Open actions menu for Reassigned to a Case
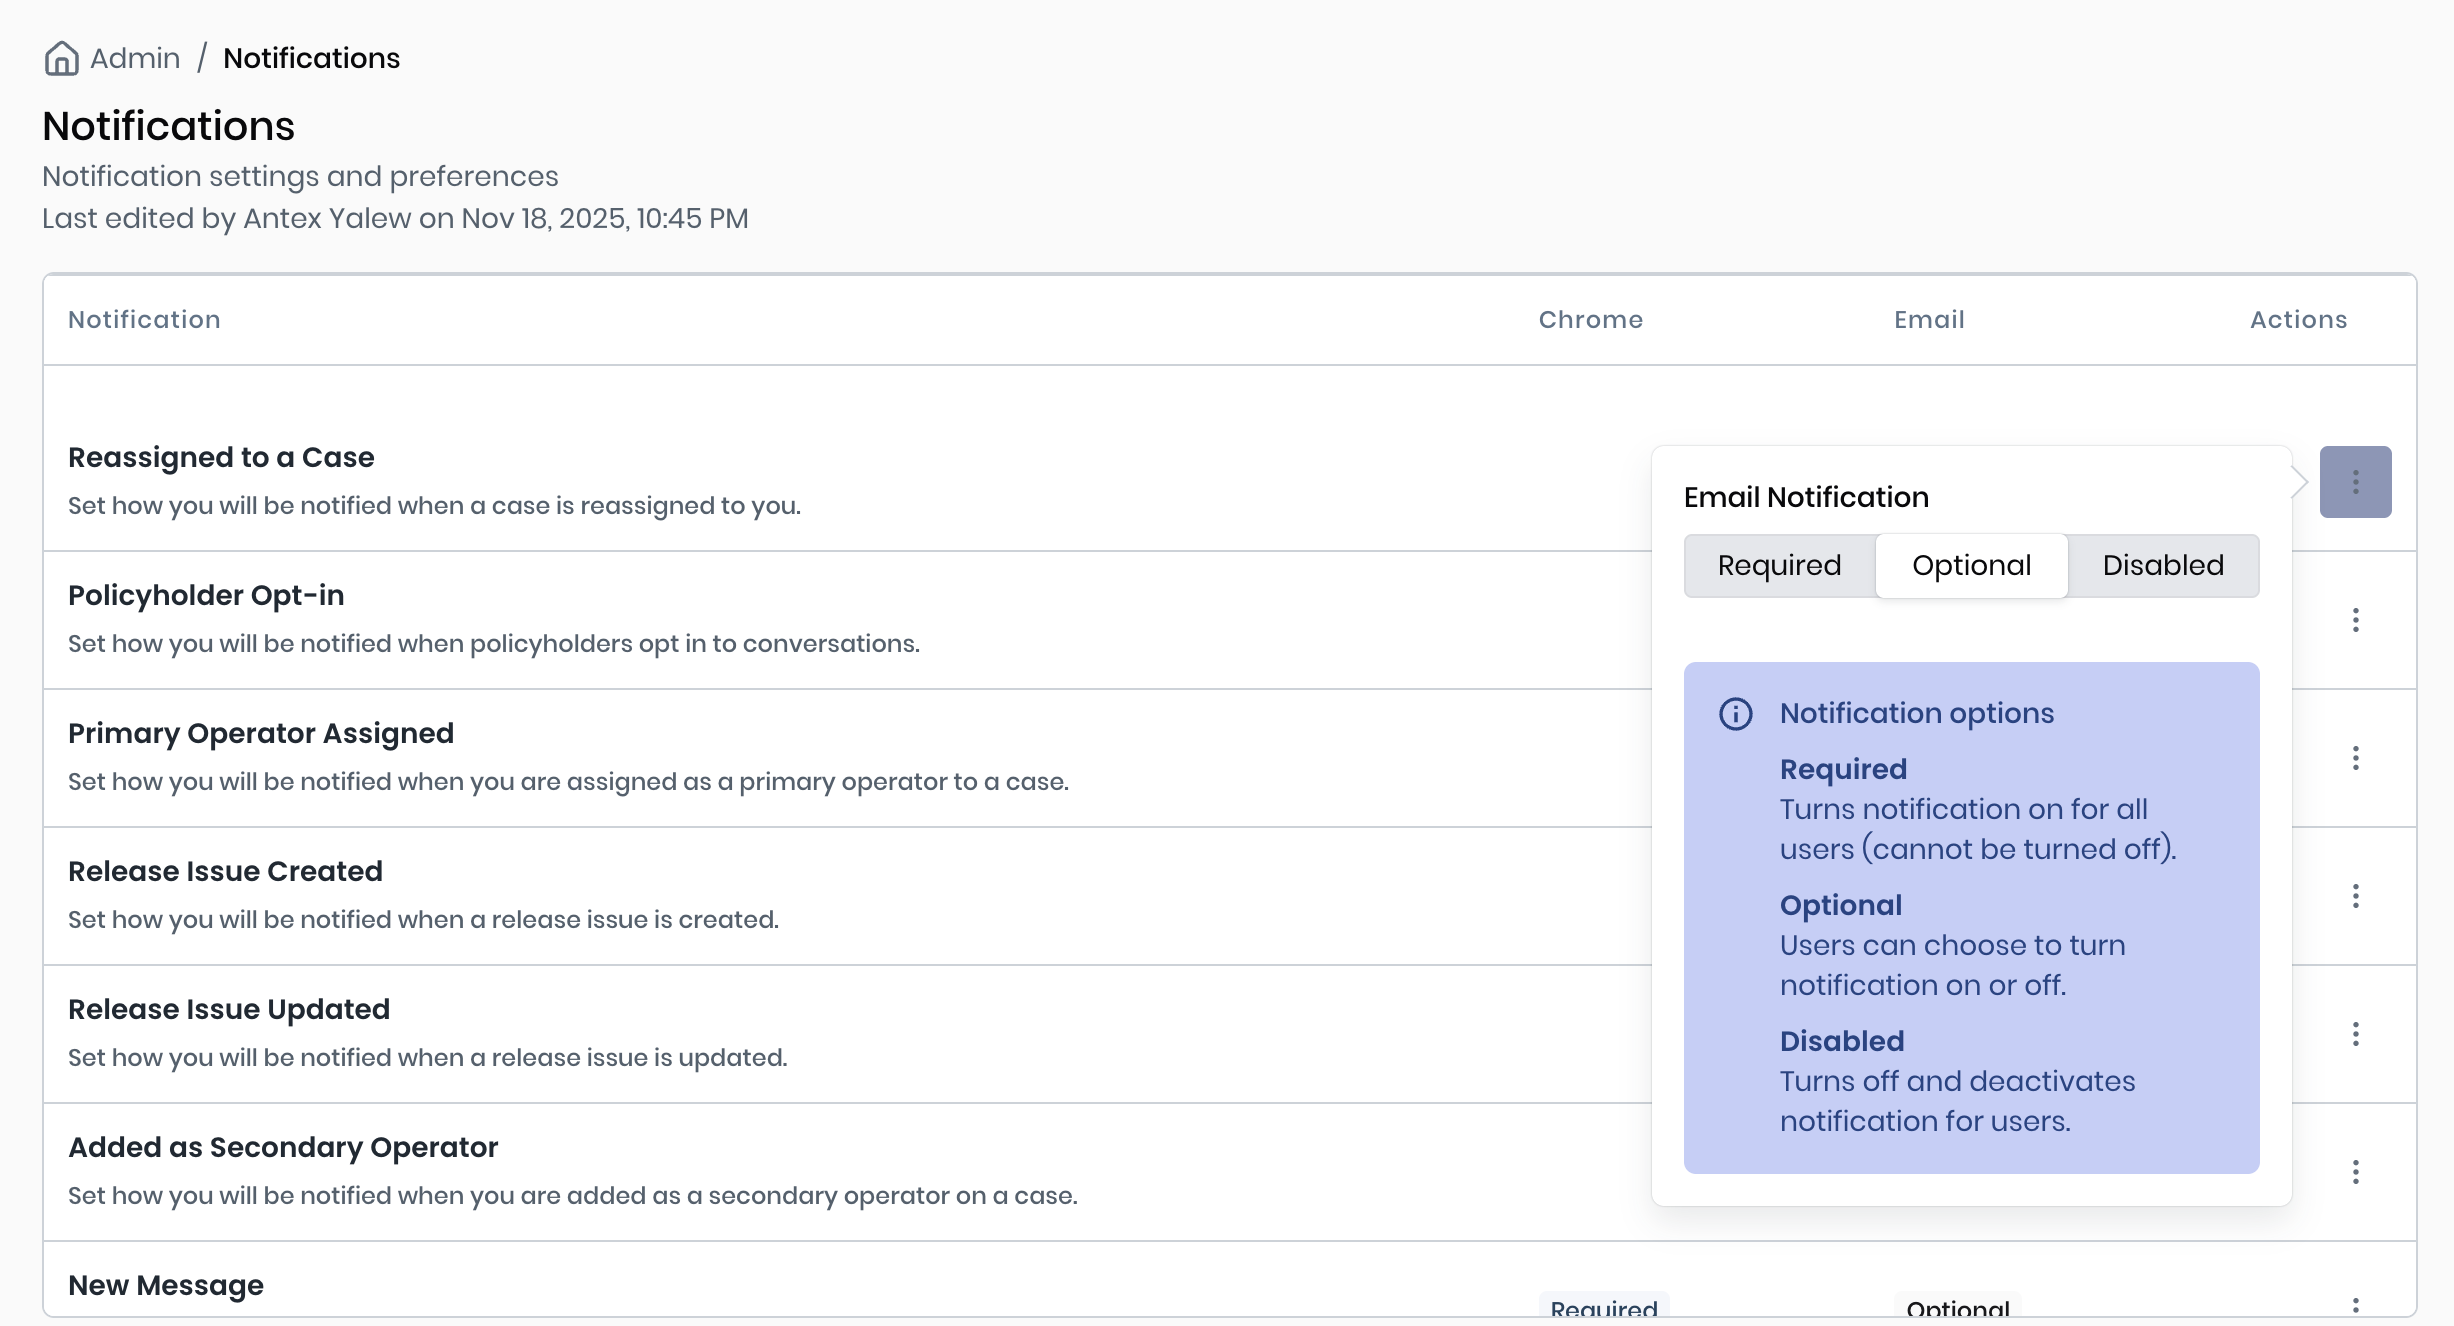The width and height of the screenshot is (2454, 1326). pyautogui.click(x=2355, y=482)
